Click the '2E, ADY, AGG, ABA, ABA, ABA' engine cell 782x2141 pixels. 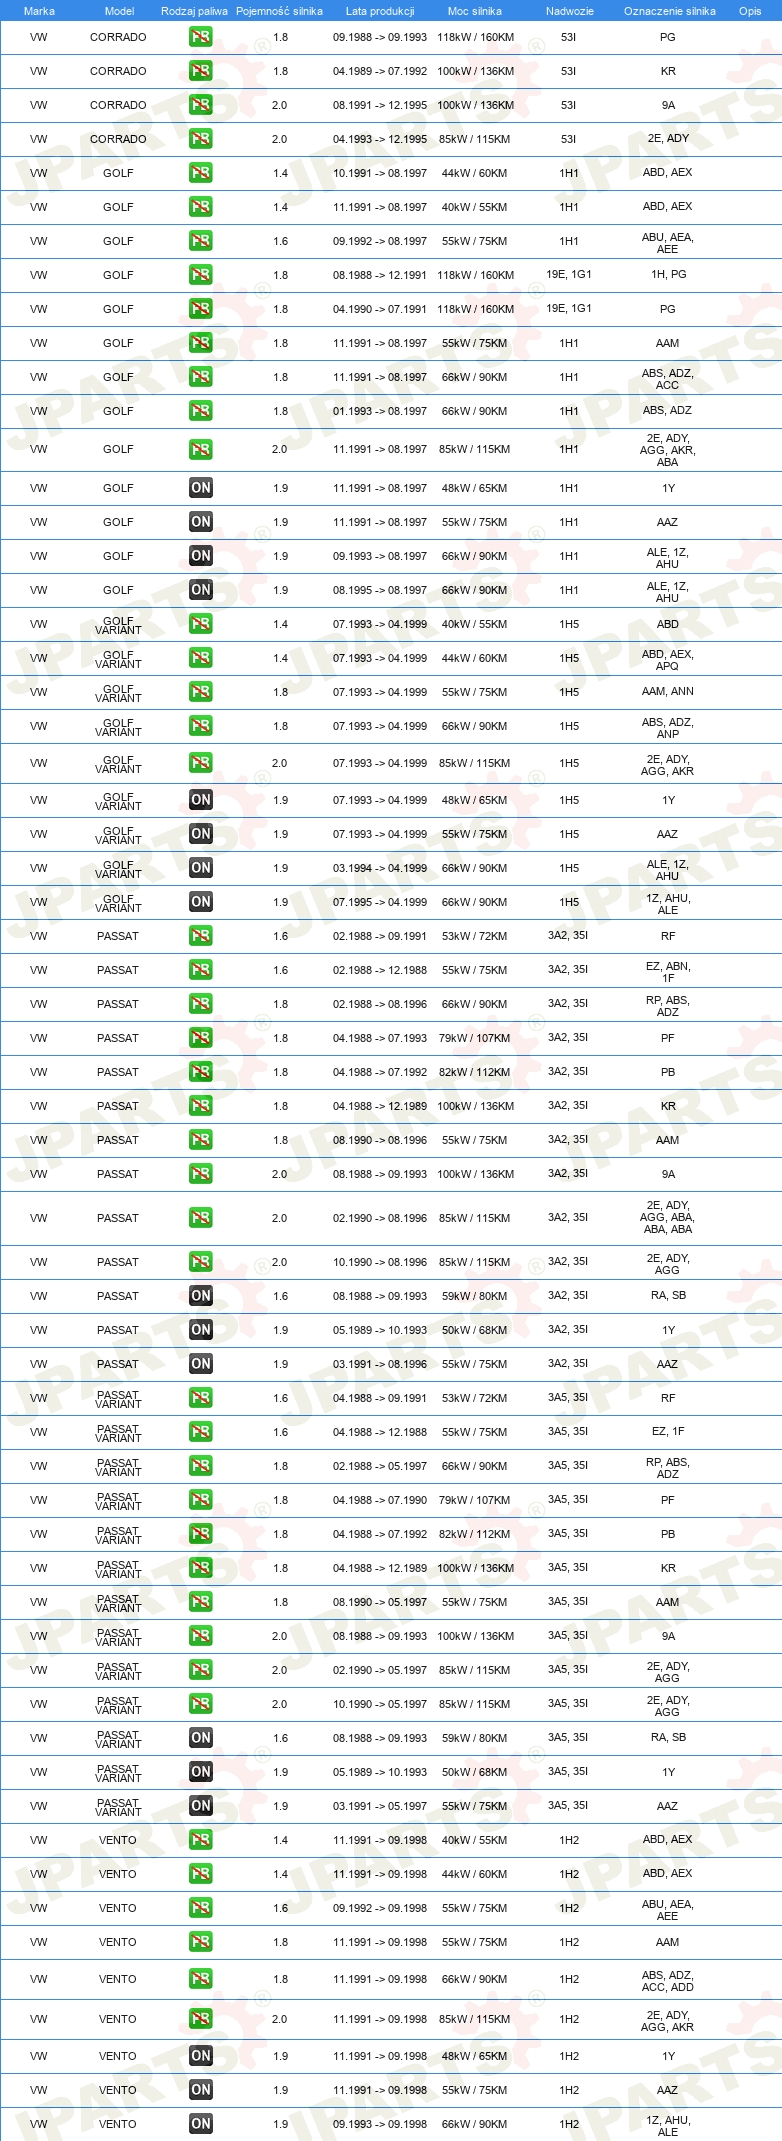668,1217
